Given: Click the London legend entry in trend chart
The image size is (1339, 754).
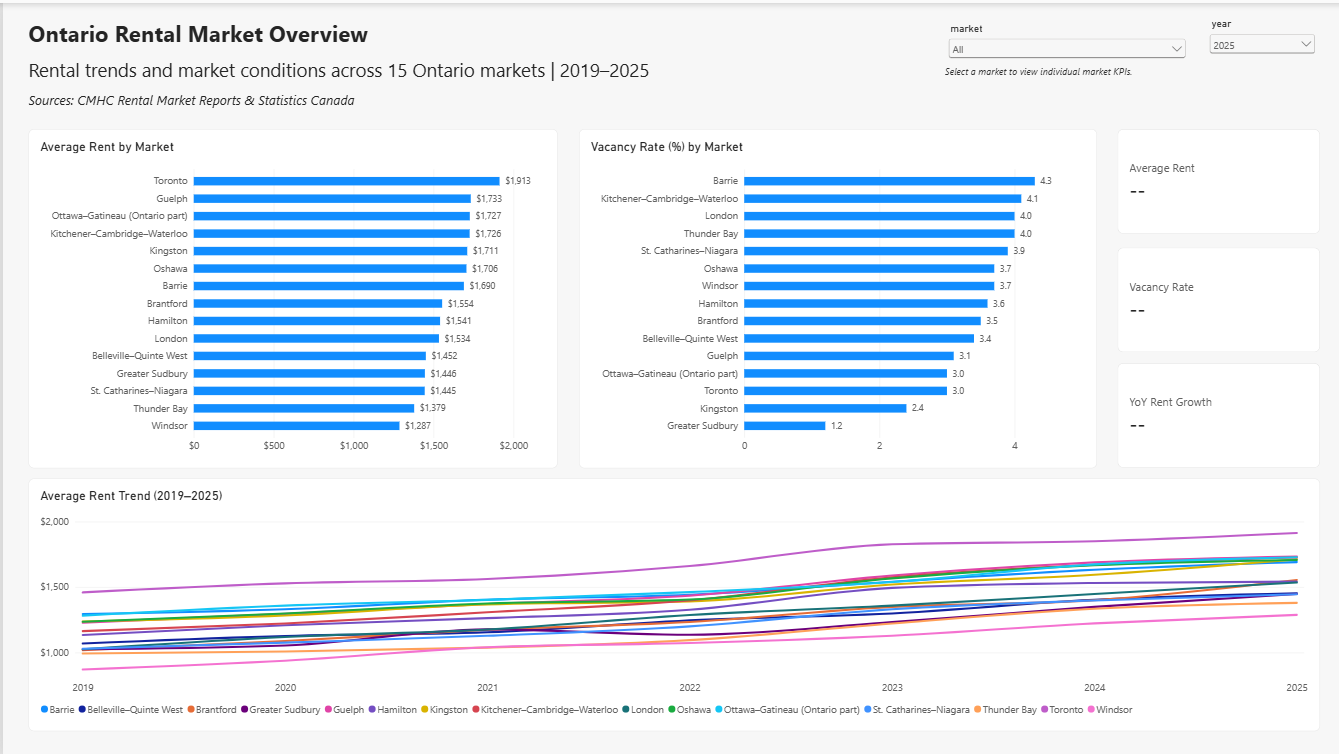Looking at the screenshot, I should tap(645, 710).
